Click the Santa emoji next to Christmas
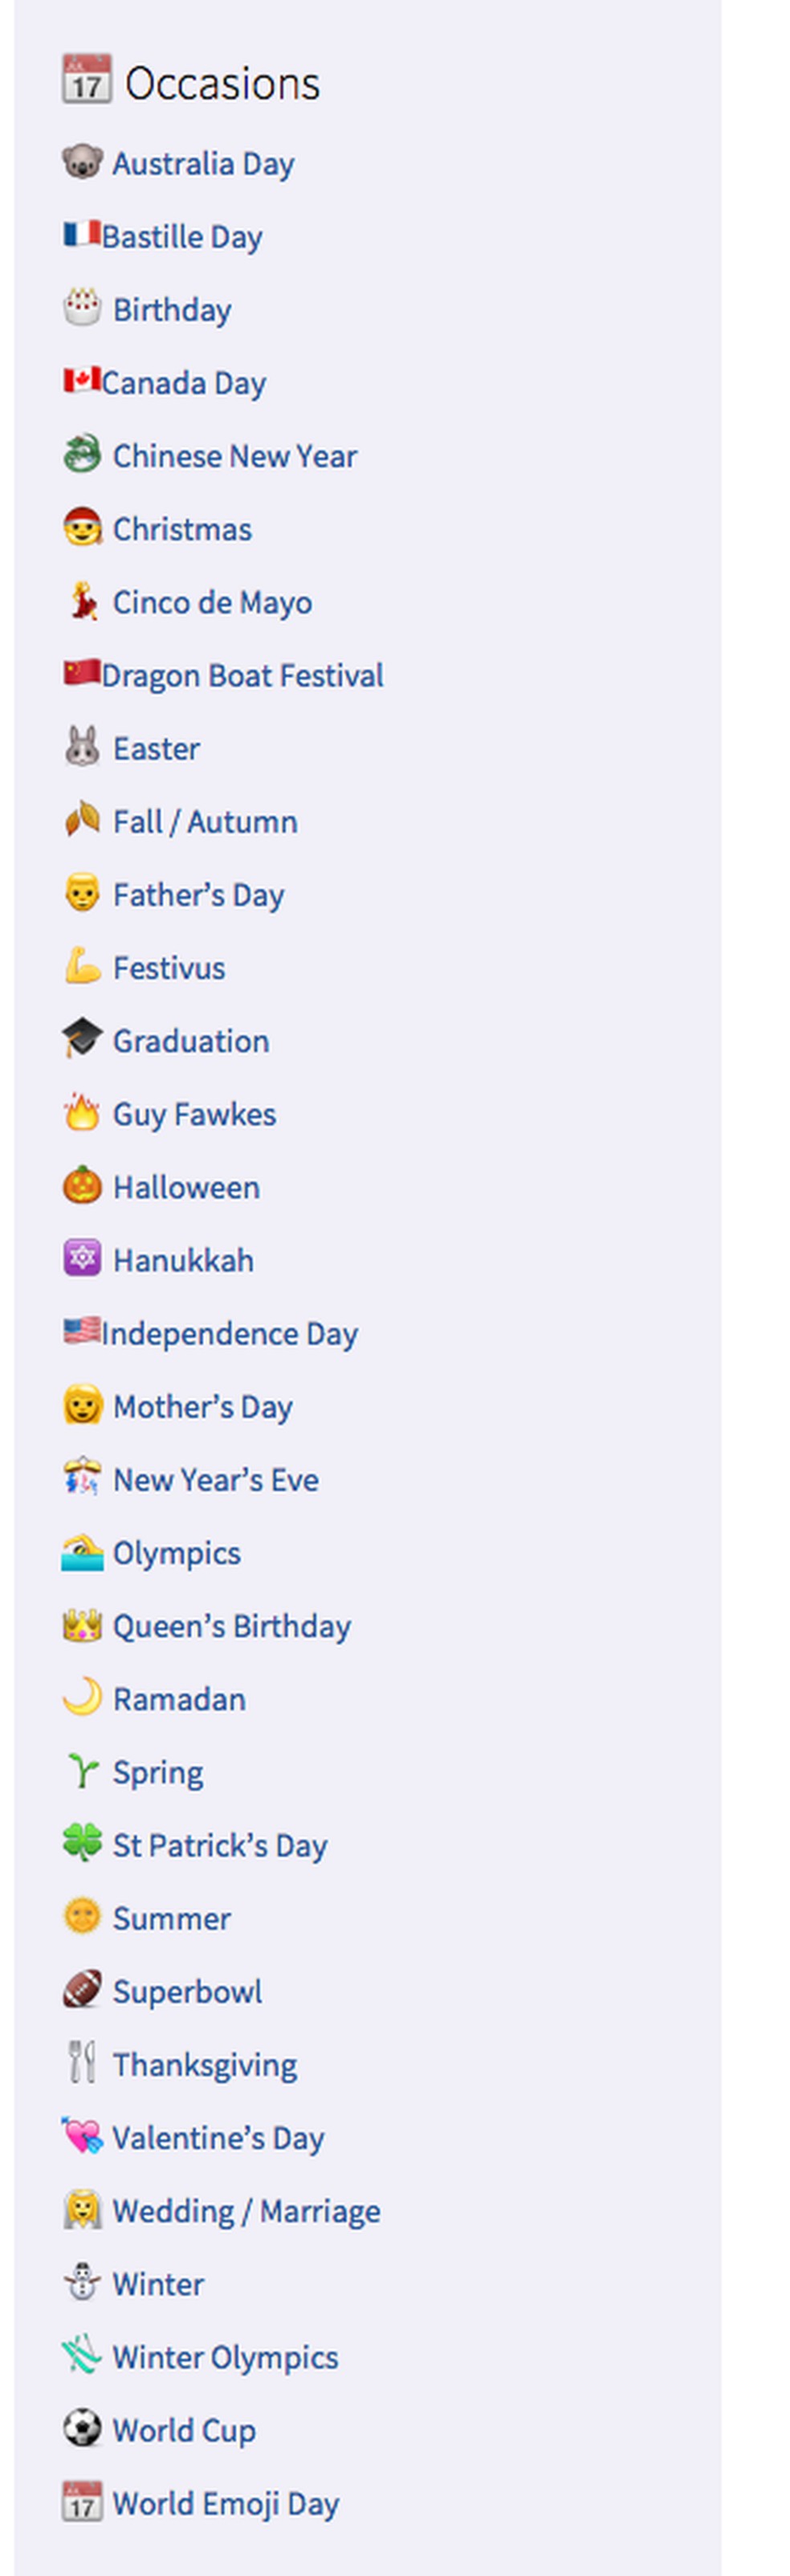 [83, 528]
